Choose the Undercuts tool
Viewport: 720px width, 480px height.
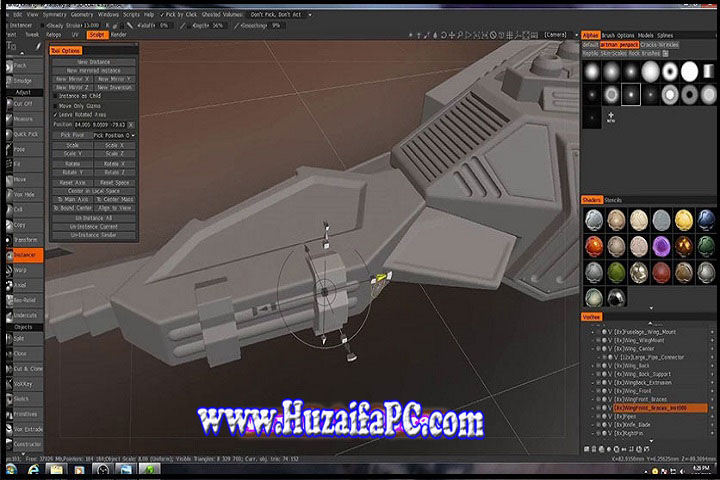(x=24, y=316)
